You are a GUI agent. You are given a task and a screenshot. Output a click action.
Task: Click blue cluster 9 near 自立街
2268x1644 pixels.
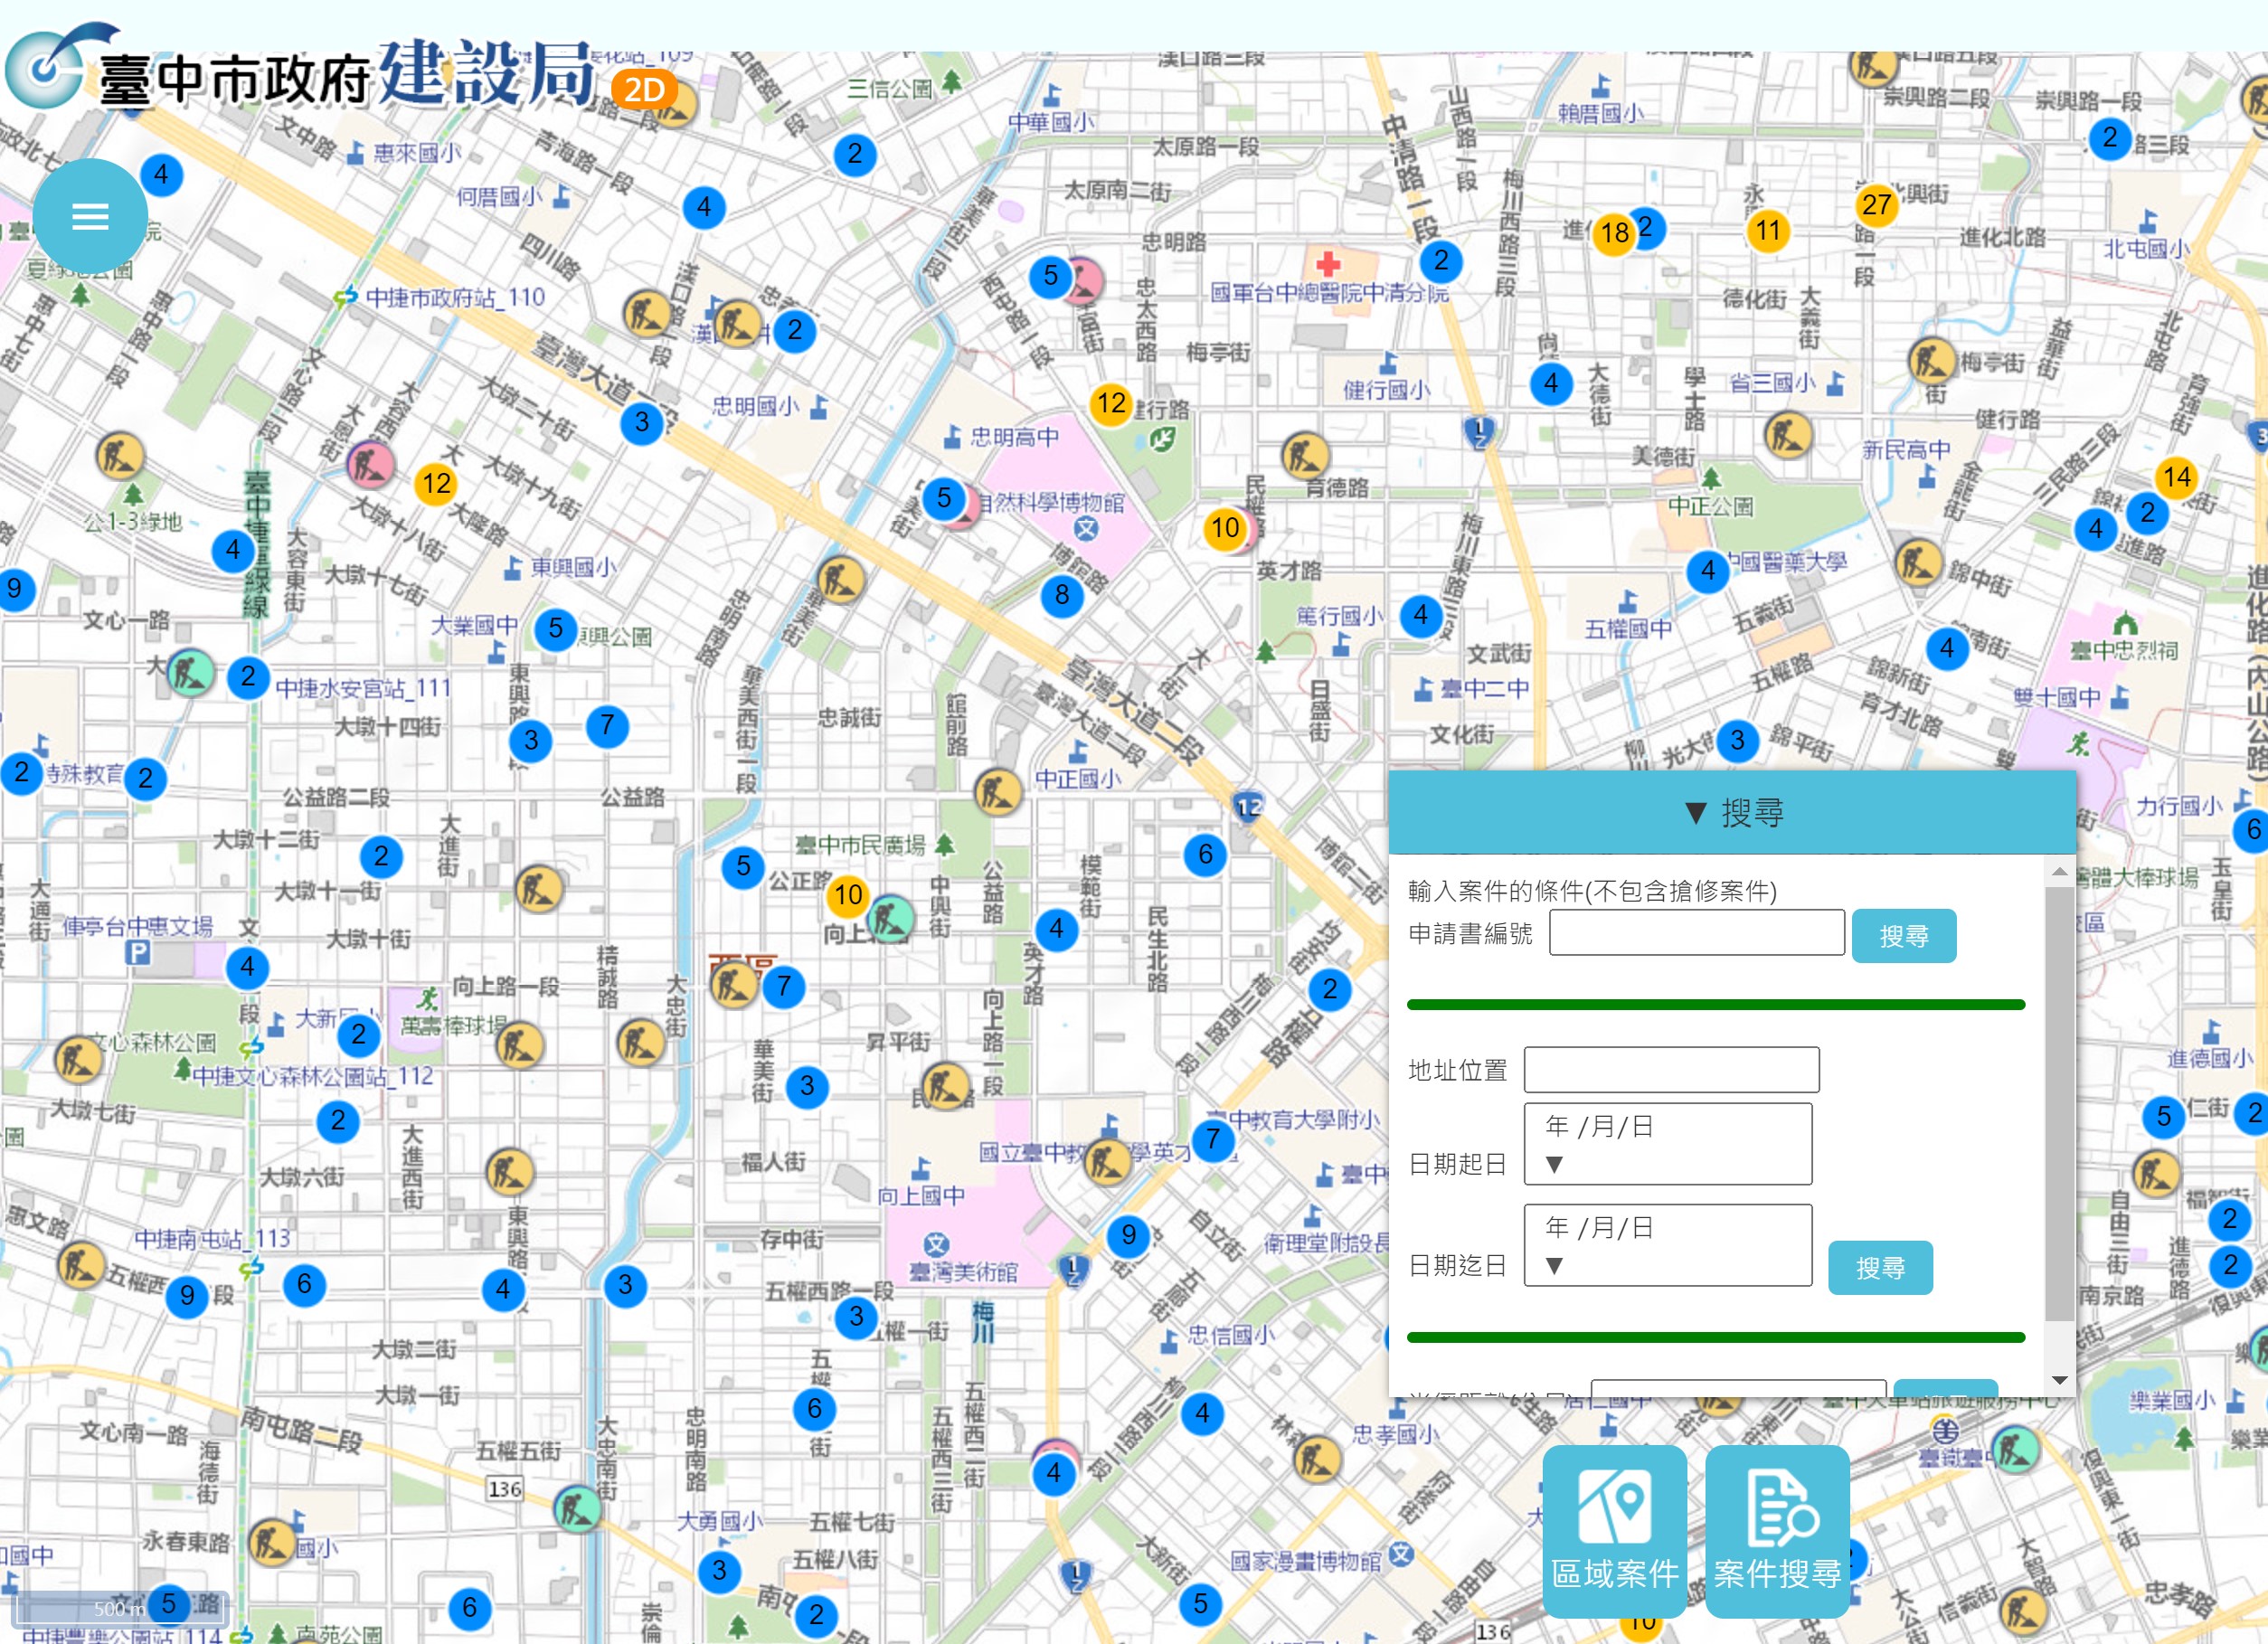[x=1128, y=1235]
